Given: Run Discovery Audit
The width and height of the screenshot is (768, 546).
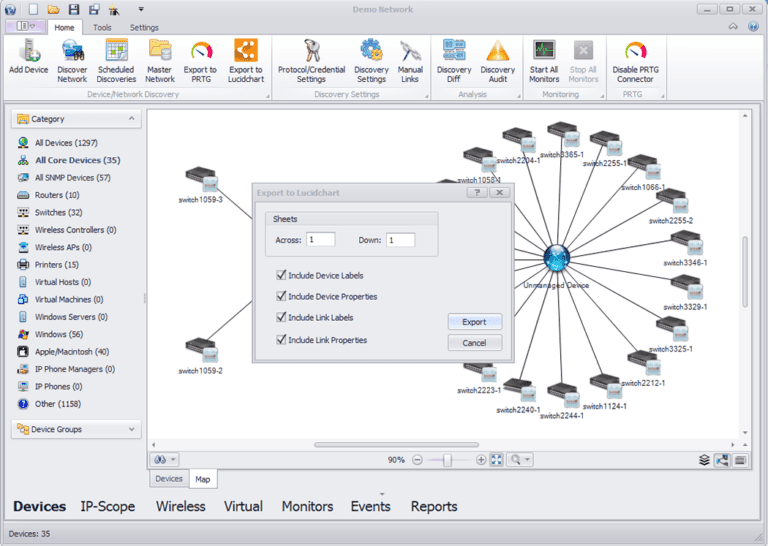Looking at the screenshot, I should pyautogui.click(x=498, y=61).
